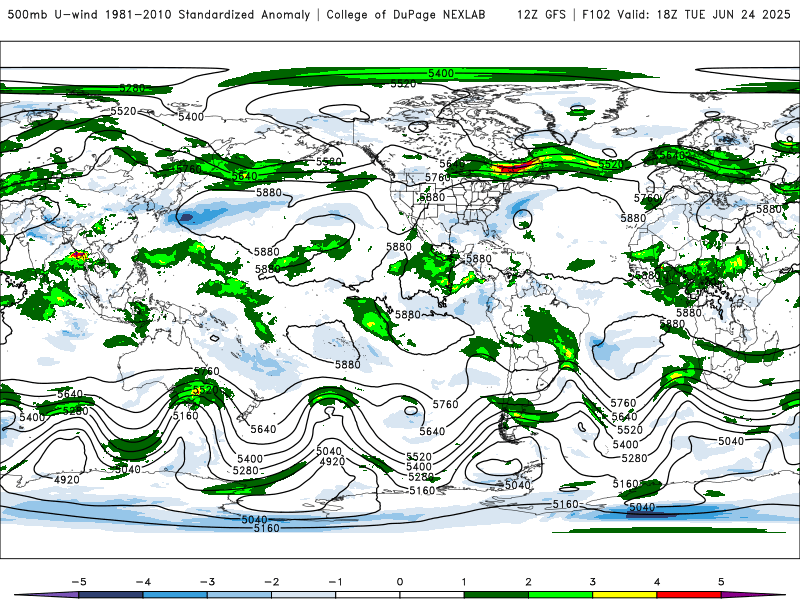Select the light blue -3 to -2 colorbar segment

click(x=239, y=595)
